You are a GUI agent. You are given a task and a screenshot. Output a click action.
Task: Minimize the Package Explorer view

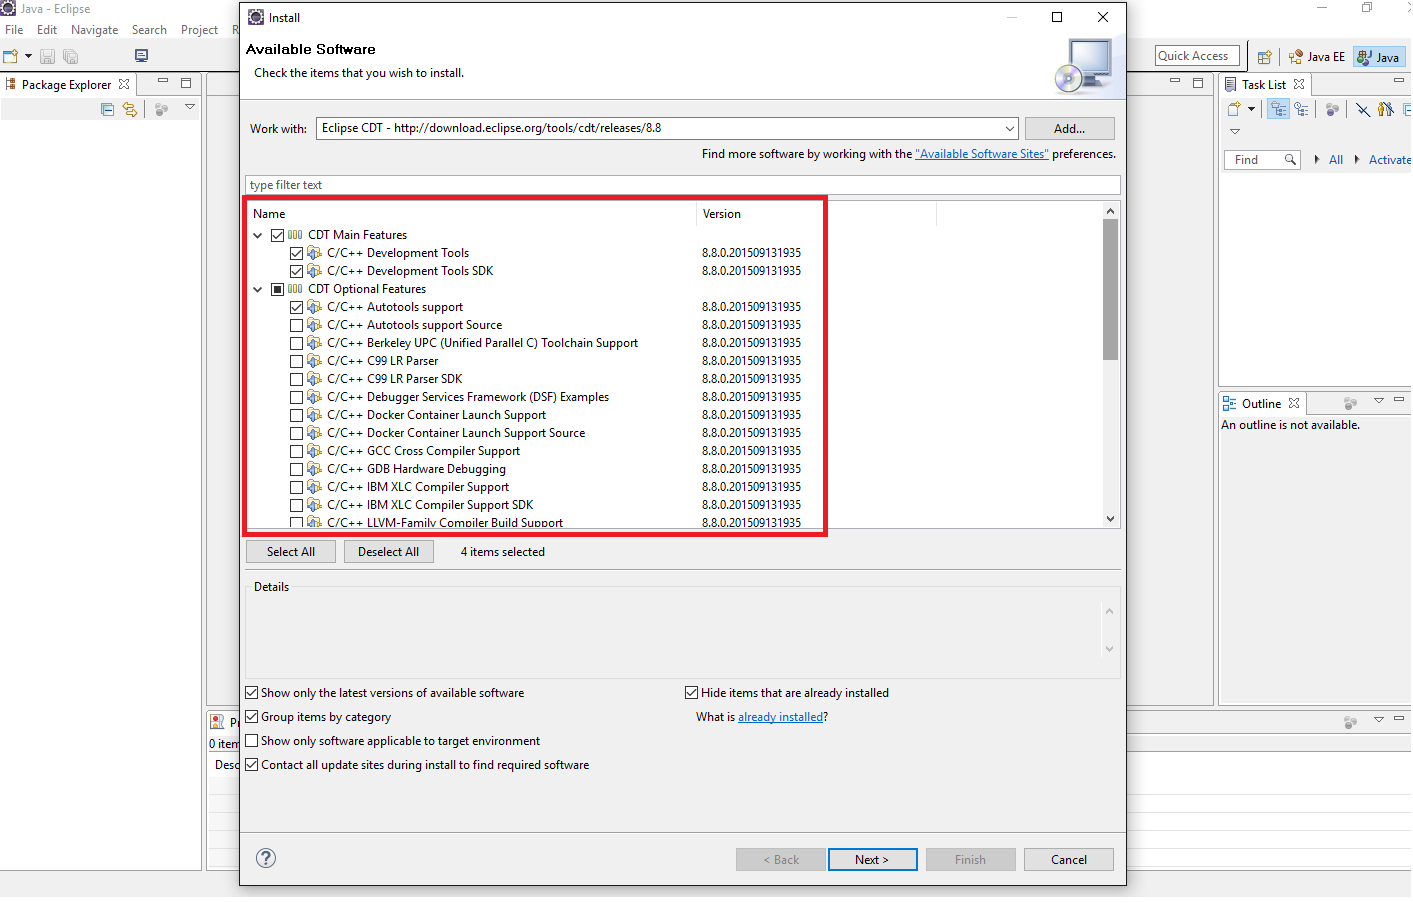pos(163,82)
